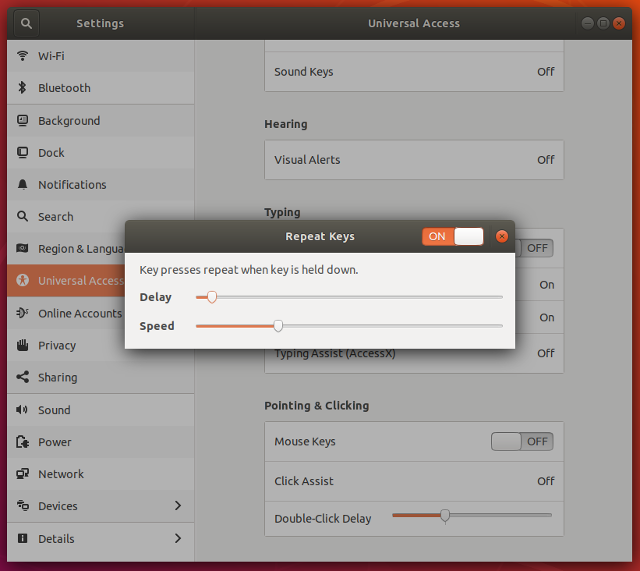Viewport: 640px width, 571px height.
Task: Expand the Devices submenu arrow
Action: [x=178, y=506]
